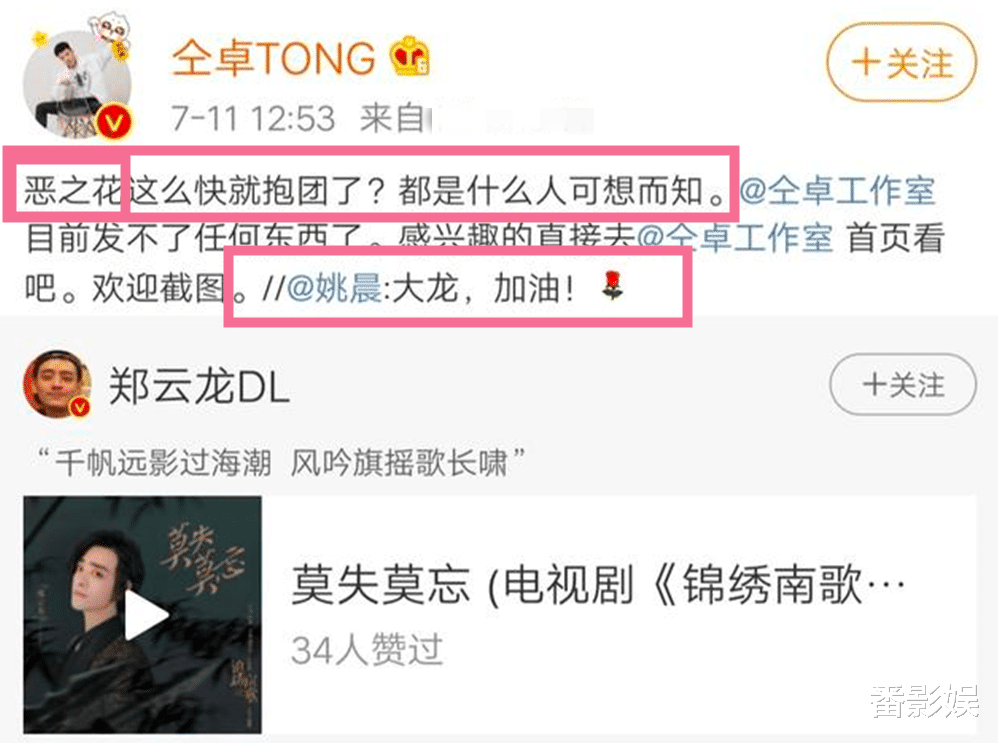Viewport: 998px width, 743px height.
Task: Click the orange V verified badge on 全卓TONG's avatar
Action: tap(114, 122)
